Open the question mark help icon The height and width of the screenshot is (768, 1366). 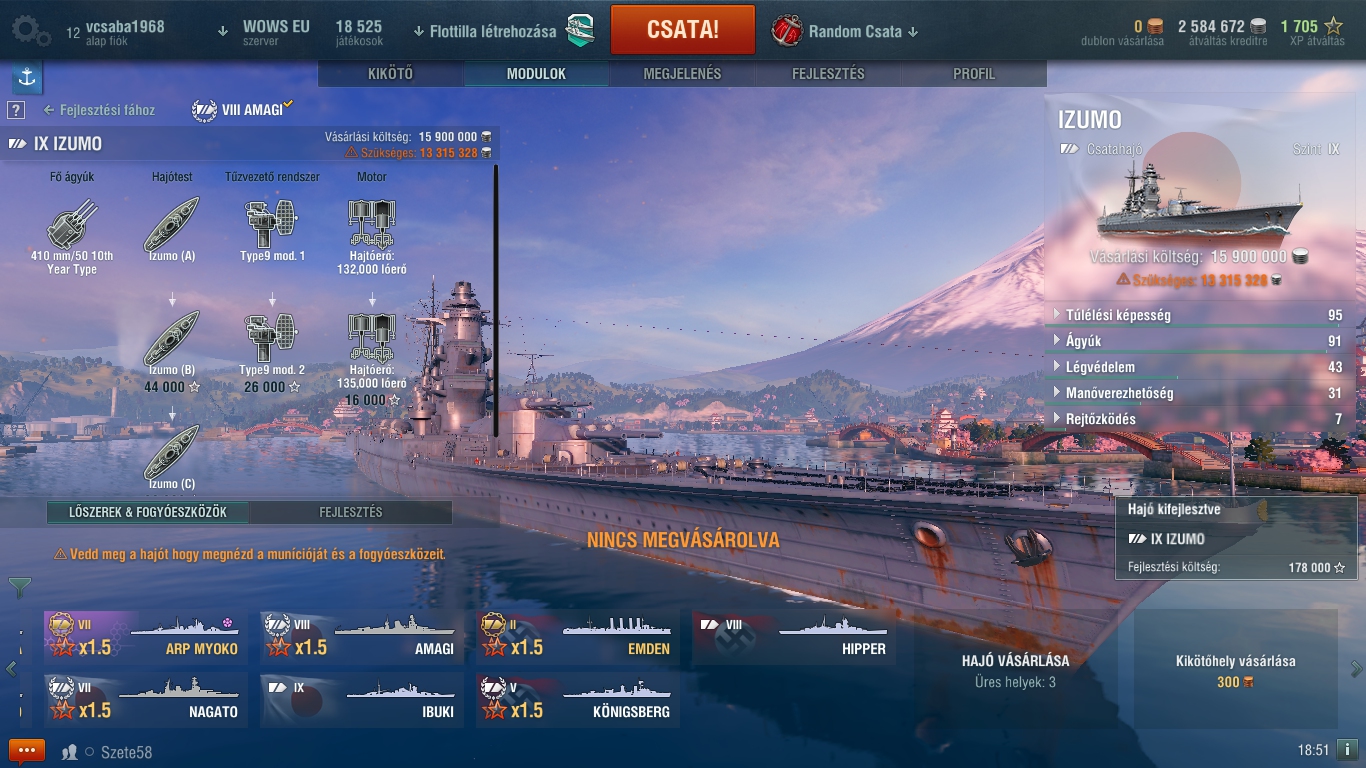pyautogui.click(x=16, y=110)
